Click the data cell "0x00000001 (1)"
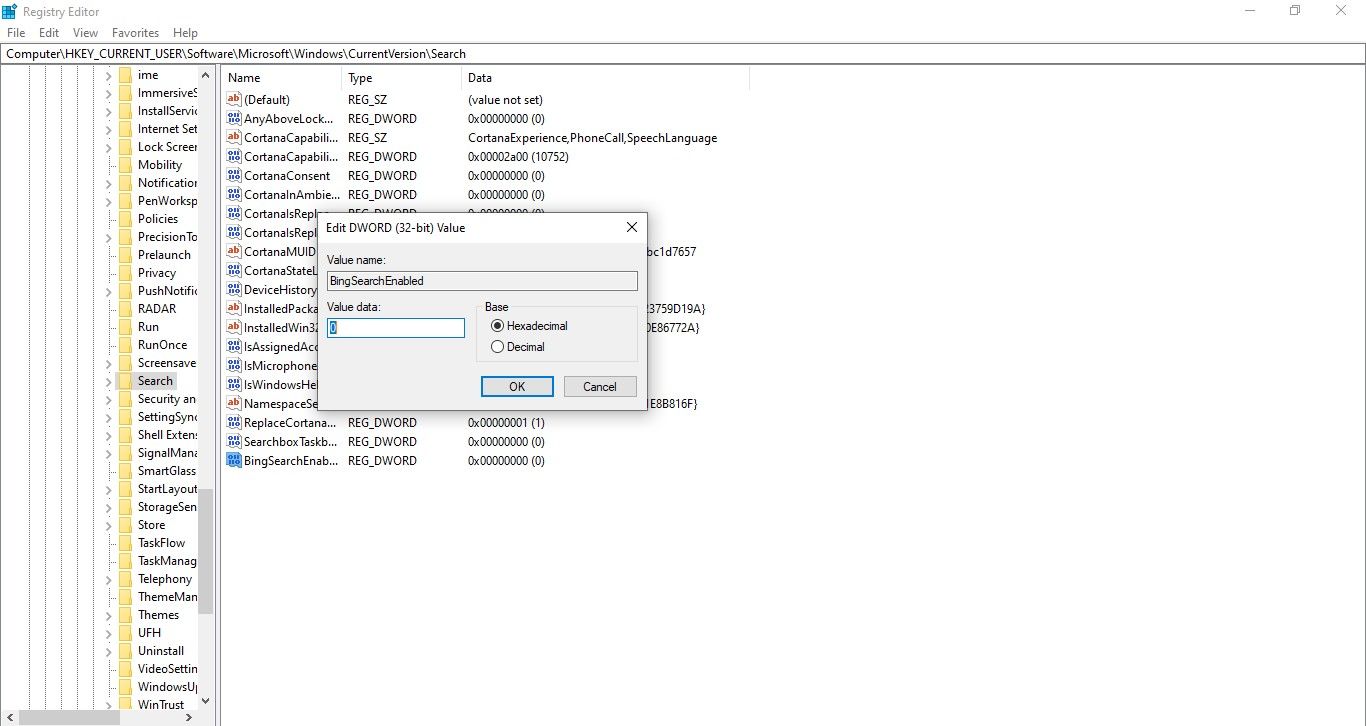 (x=506, y=423)
